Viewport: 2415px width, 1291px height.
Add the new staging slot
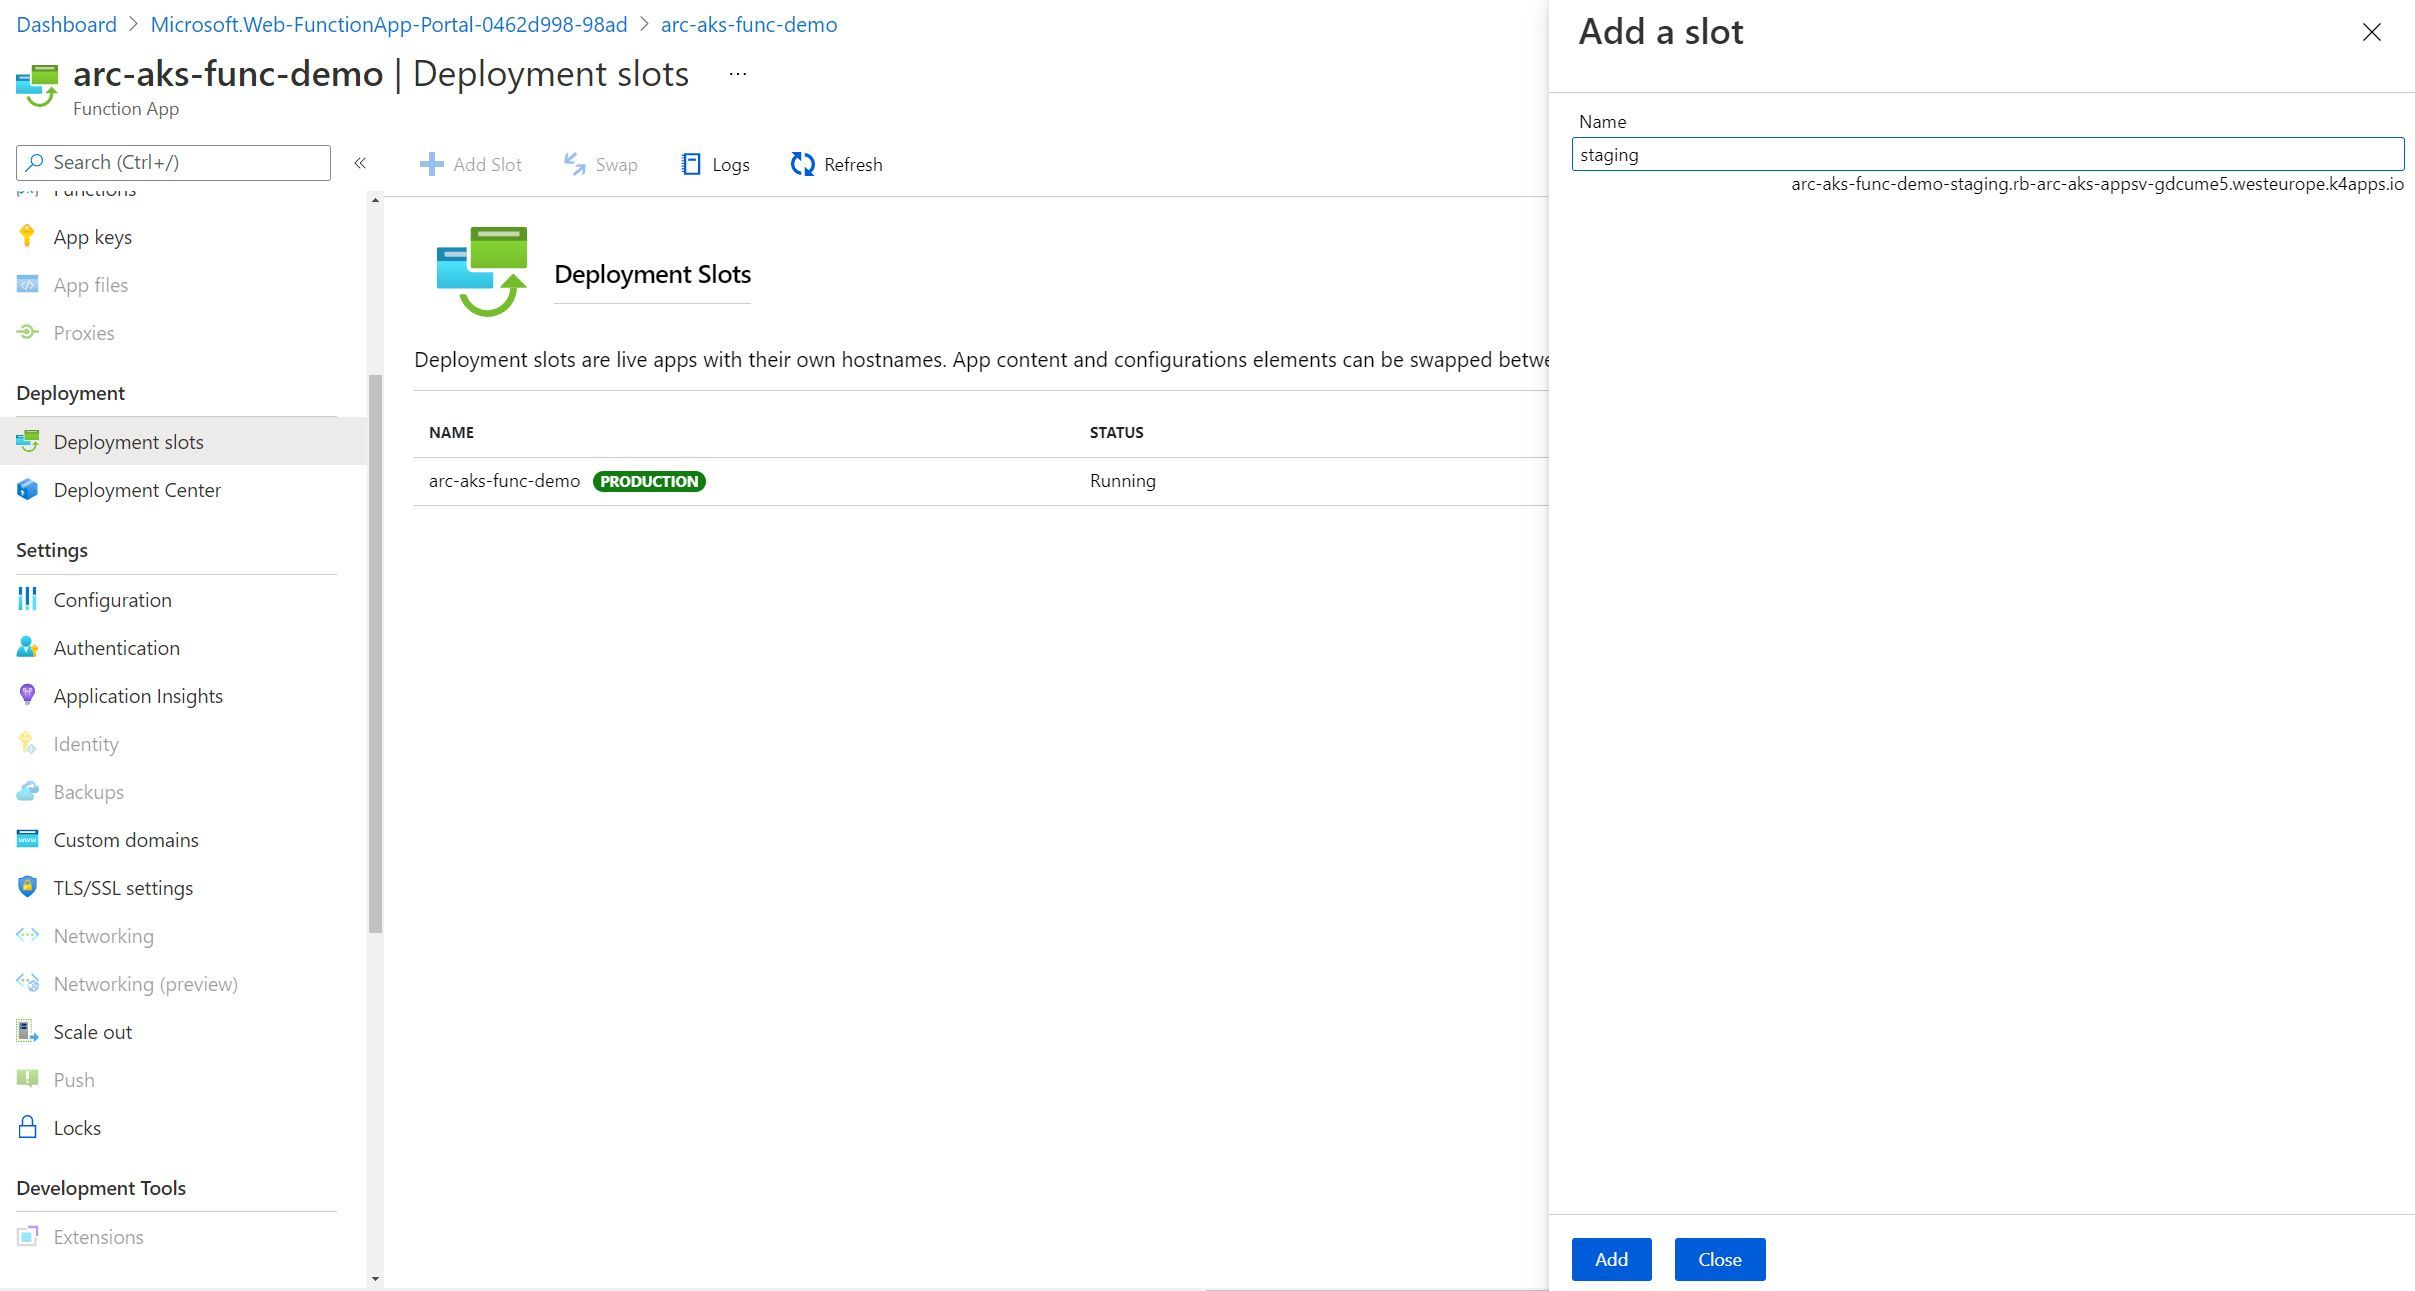[1611, 1259]
